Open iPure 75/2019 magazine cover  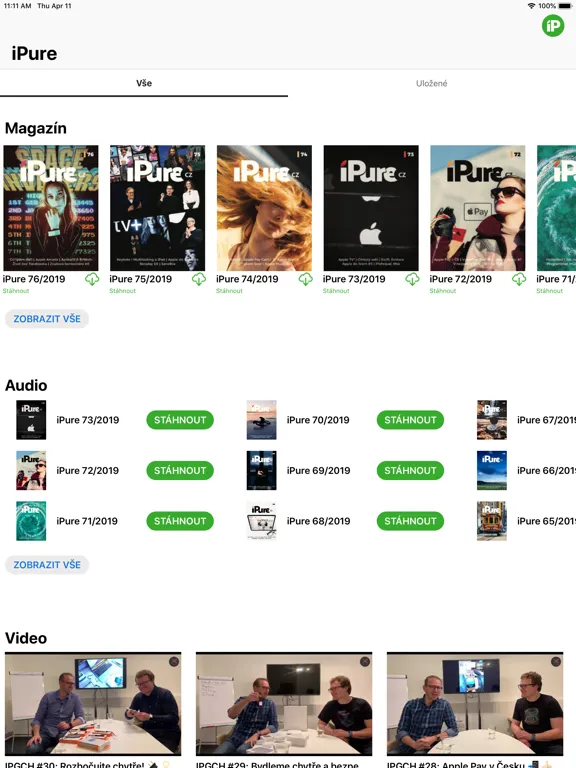pos(158,208)
